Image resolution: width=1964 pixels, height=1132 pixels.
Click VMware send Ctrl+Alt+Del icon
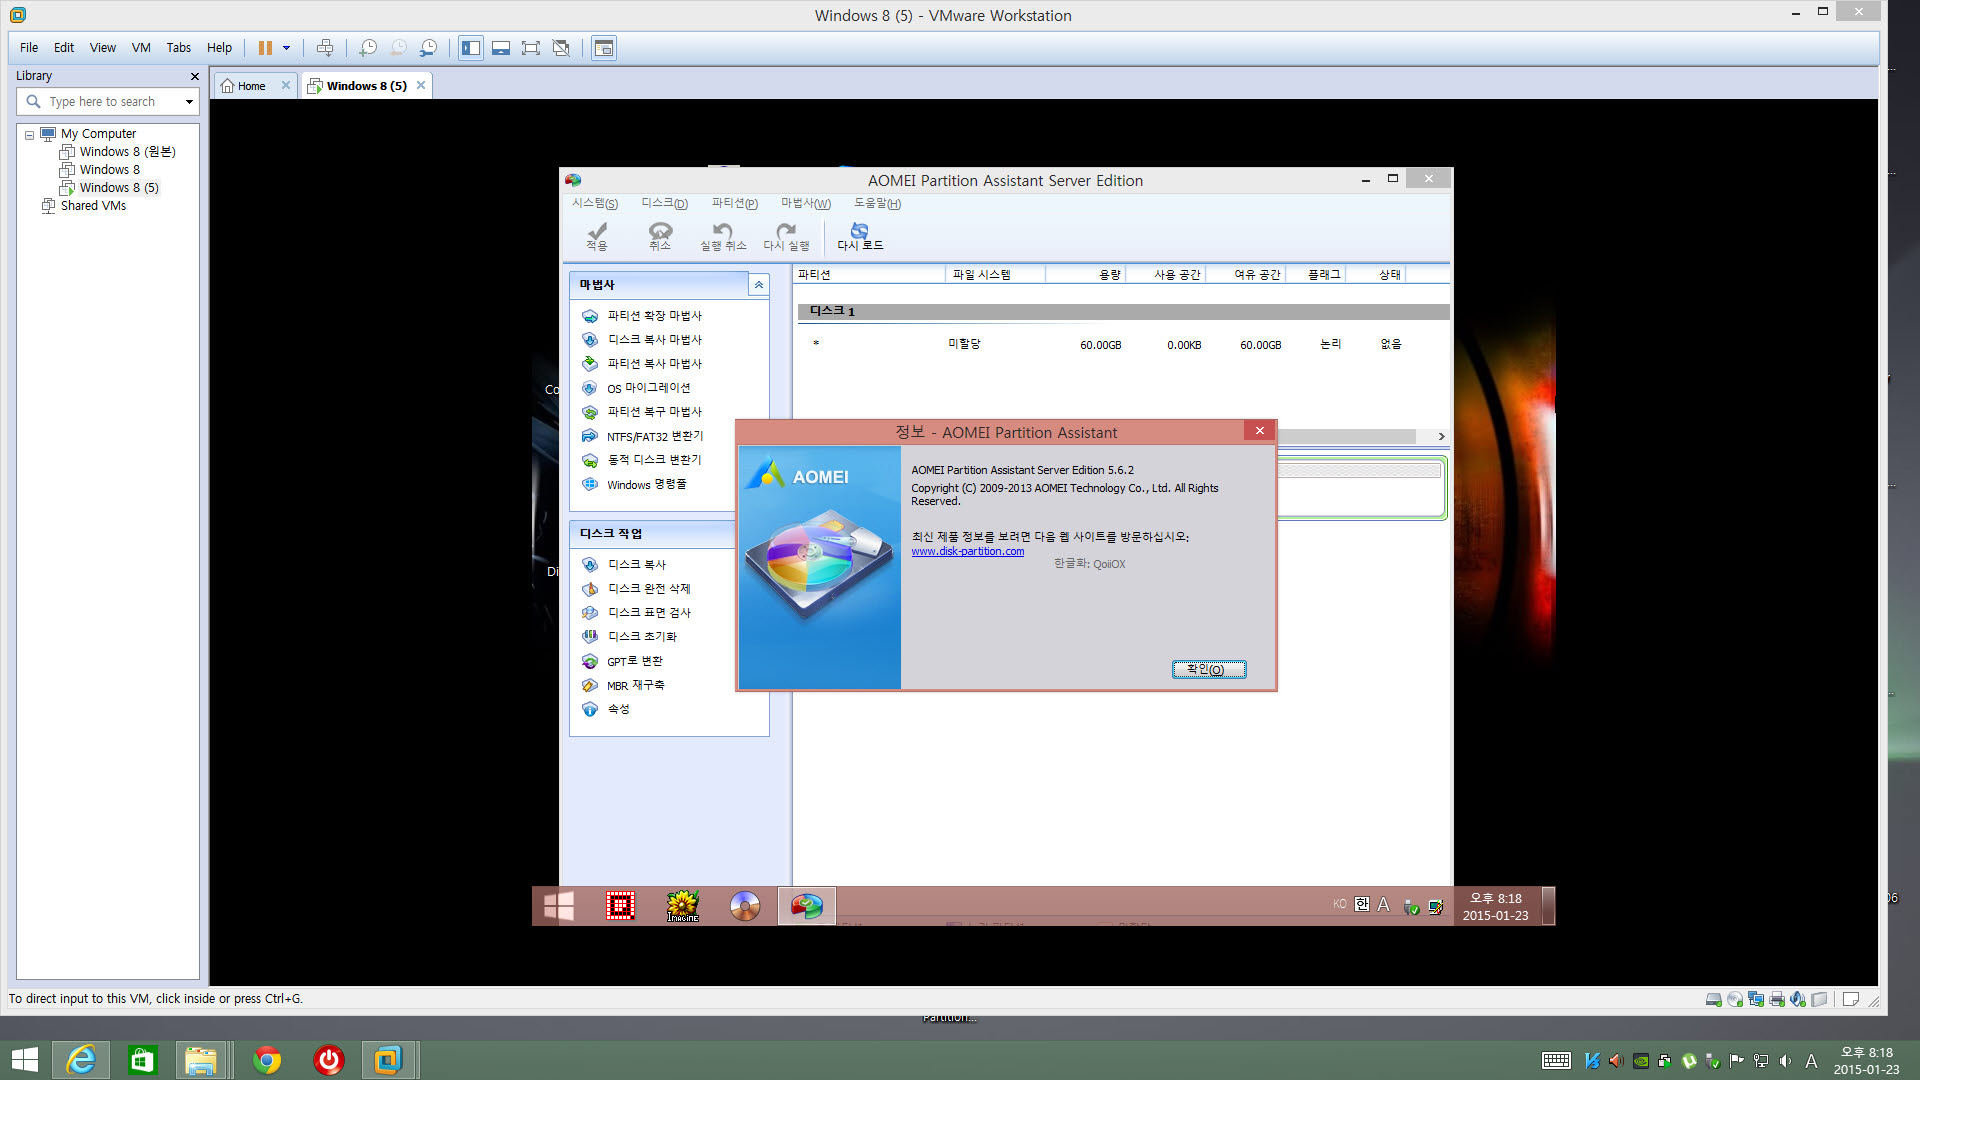(x=325, y=48)
